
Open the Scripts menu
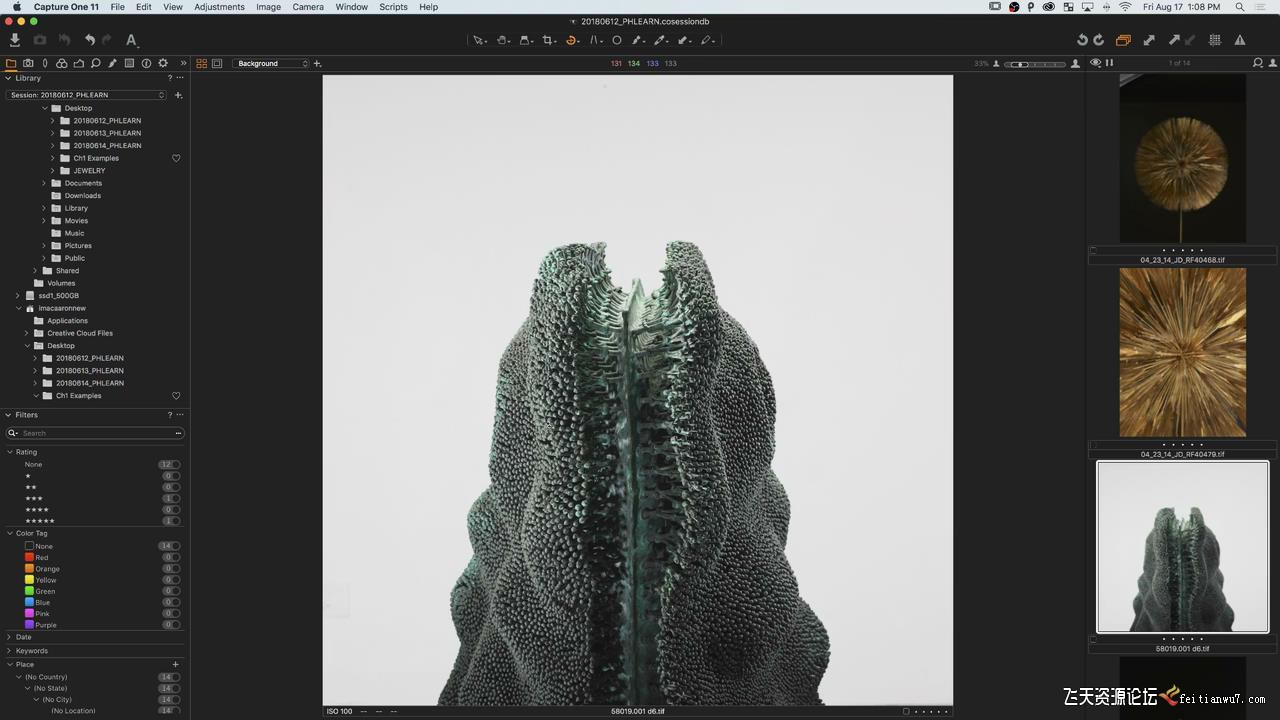393,7
